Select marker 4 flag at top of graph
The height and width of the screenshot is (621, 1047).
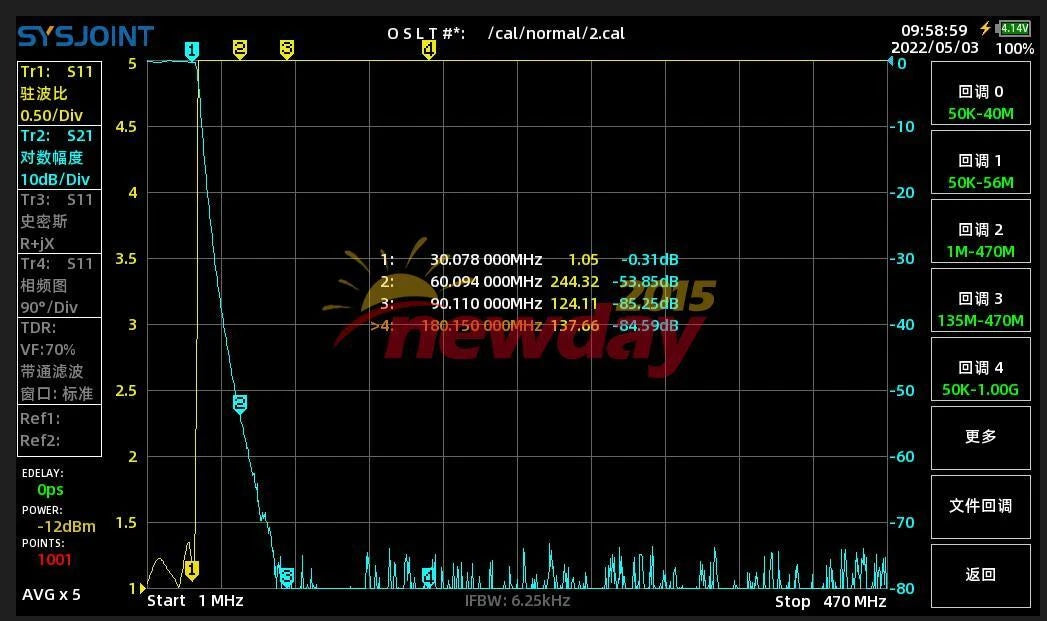coord(429,49)
